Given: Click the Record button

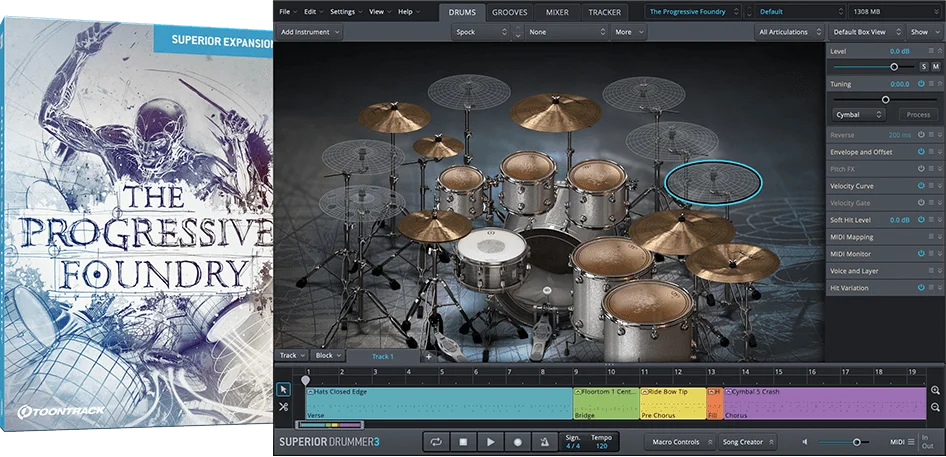Looking at the screenshot, I should click(518, 442).
